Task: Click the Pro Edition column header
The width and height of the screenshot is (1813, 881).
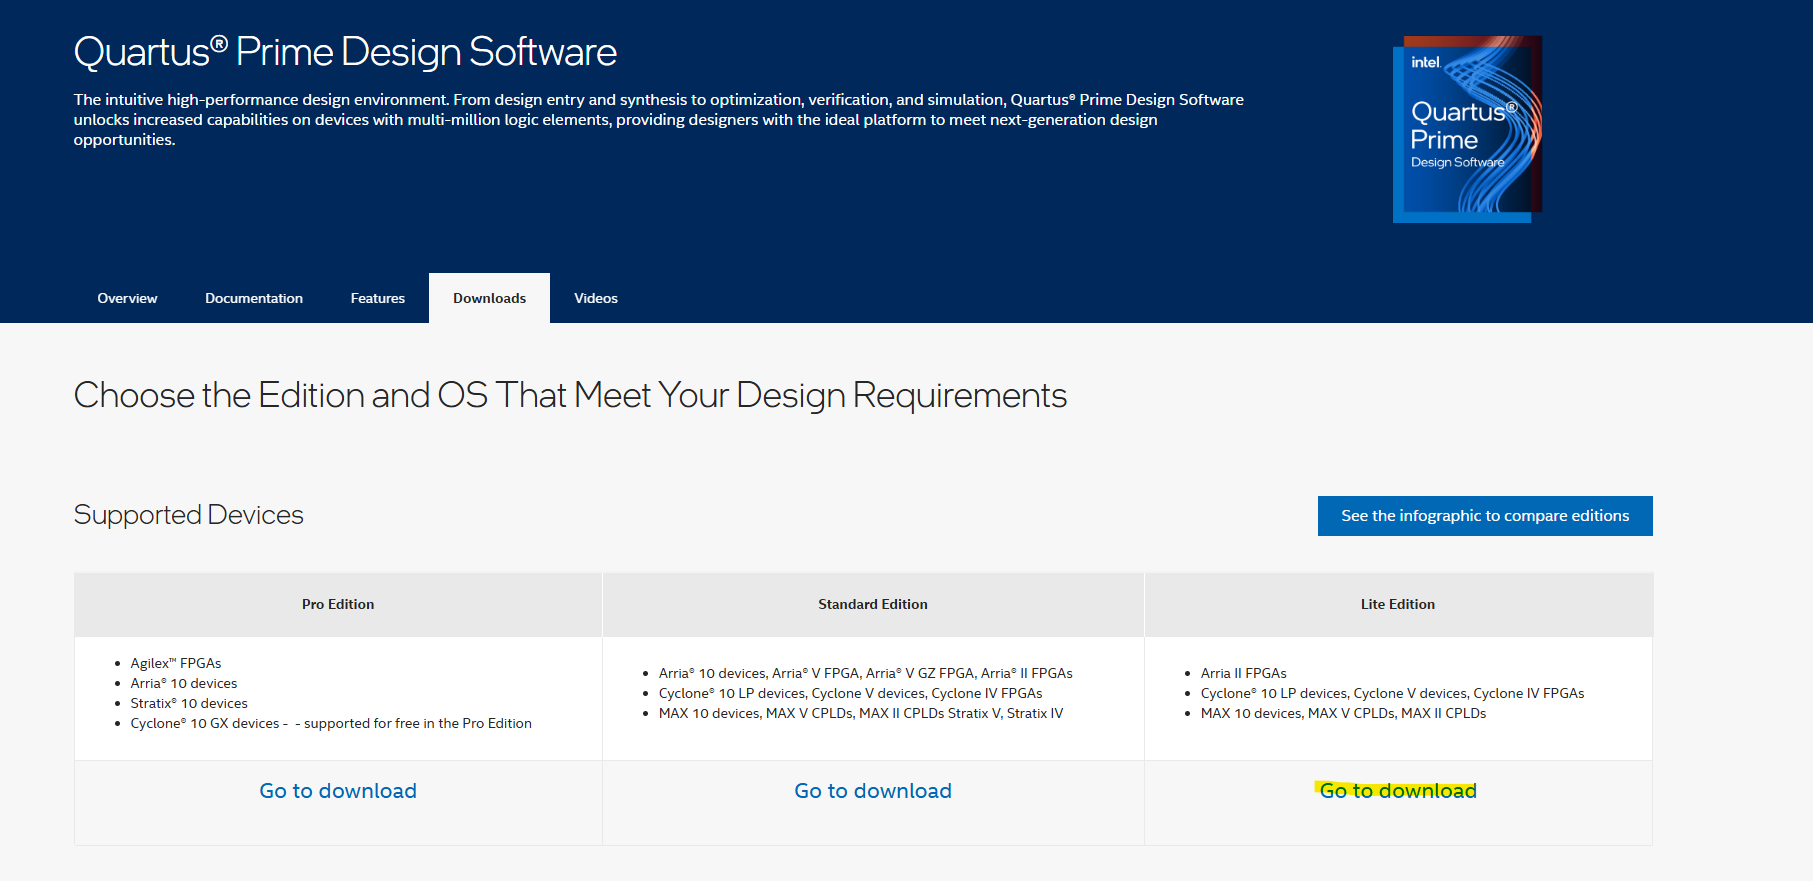Action: click(x=338, y=604)
